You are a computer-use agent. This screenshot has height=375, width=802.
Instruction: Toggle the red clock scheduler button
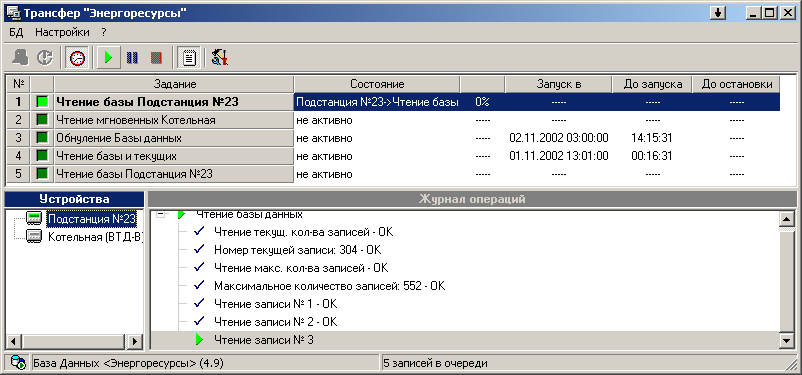(x=78, y=57)
